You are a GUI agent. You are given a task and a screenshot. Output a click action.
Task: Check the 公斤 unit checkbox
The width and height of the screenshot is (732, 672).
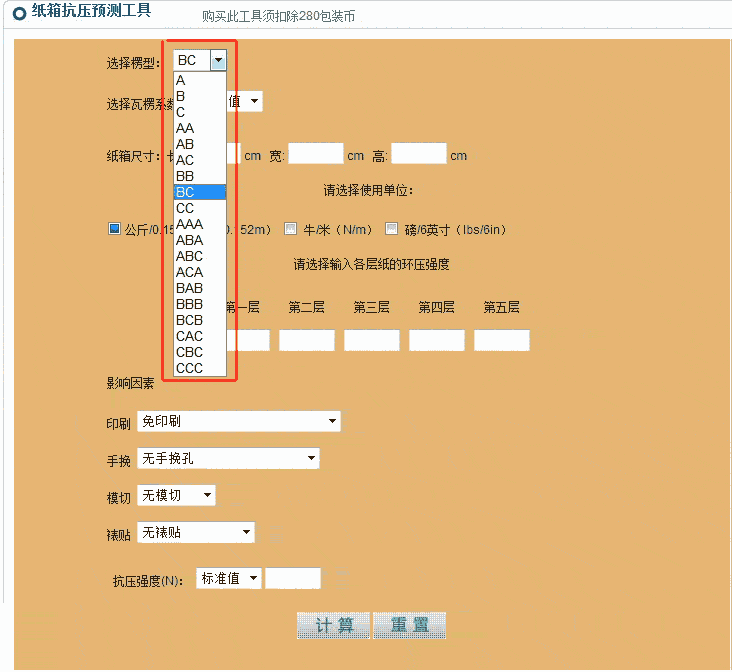pos(114,229)
